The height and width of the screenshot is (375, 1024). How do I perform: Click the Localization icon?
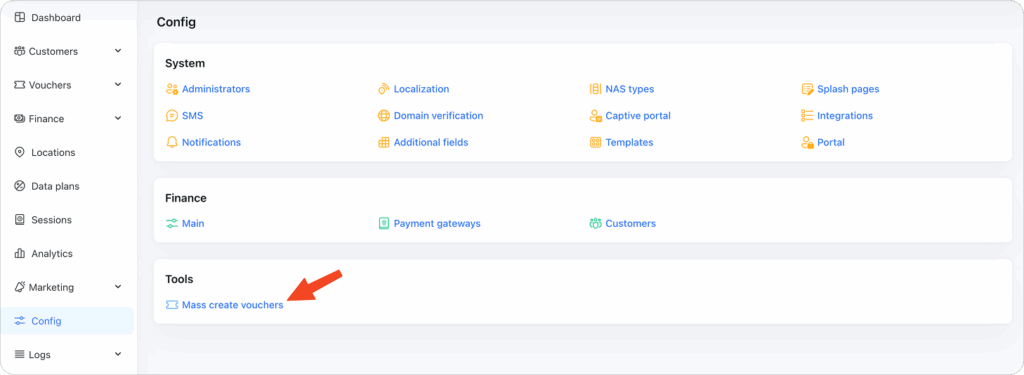click(383, 89)
